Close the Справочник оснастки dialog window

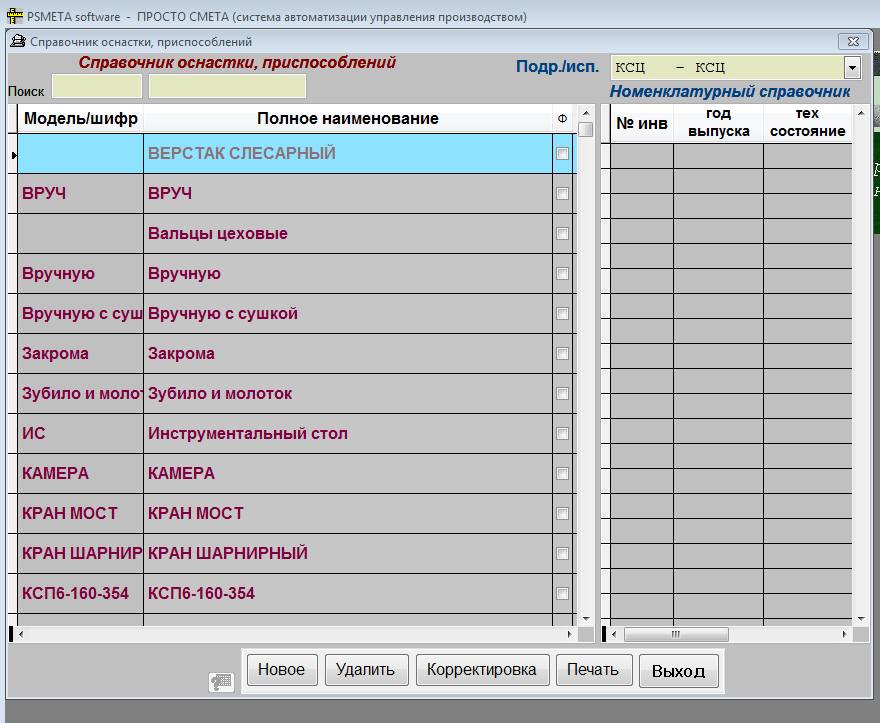click(852, 42)
